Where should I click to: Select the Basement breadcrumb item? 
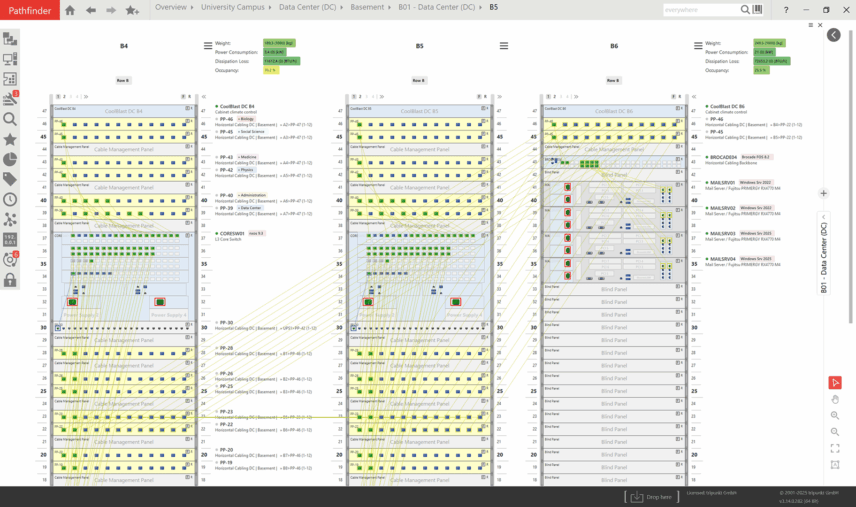point(368,8)
